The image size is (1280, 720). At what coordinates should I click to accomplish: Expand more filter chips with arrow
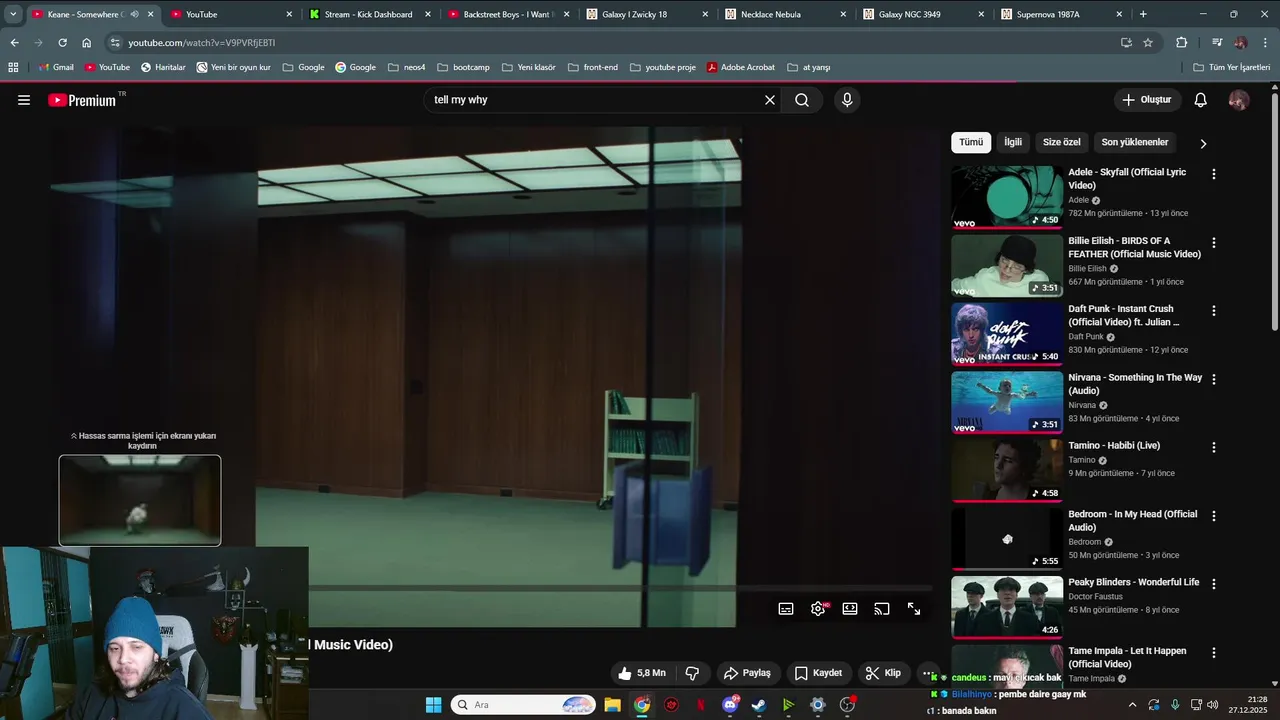point(1203,143)
